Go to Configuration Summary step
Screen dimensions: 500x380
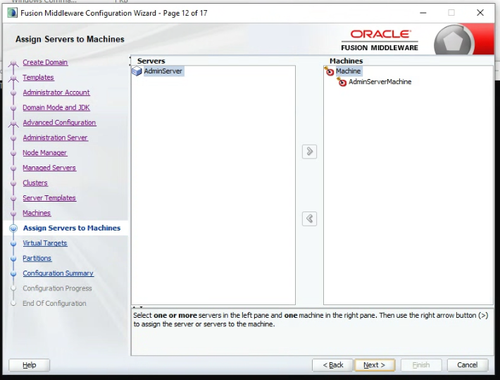pyautogui.click(x=58, y=273)
